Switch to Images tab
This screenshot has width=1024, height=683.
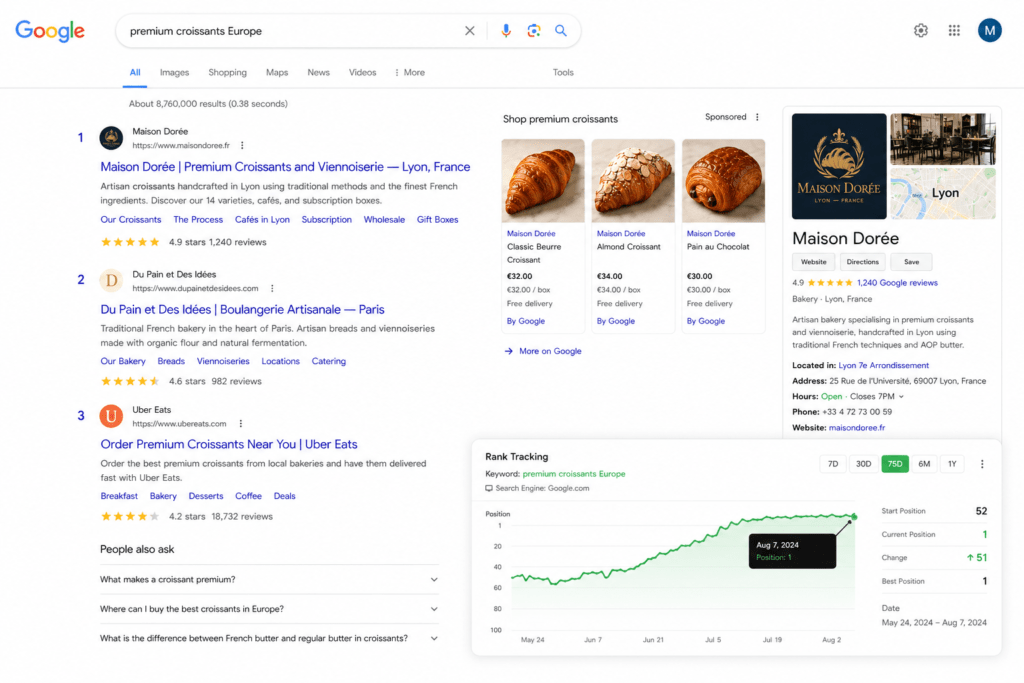pyautogui.click(x=174, y=72)
